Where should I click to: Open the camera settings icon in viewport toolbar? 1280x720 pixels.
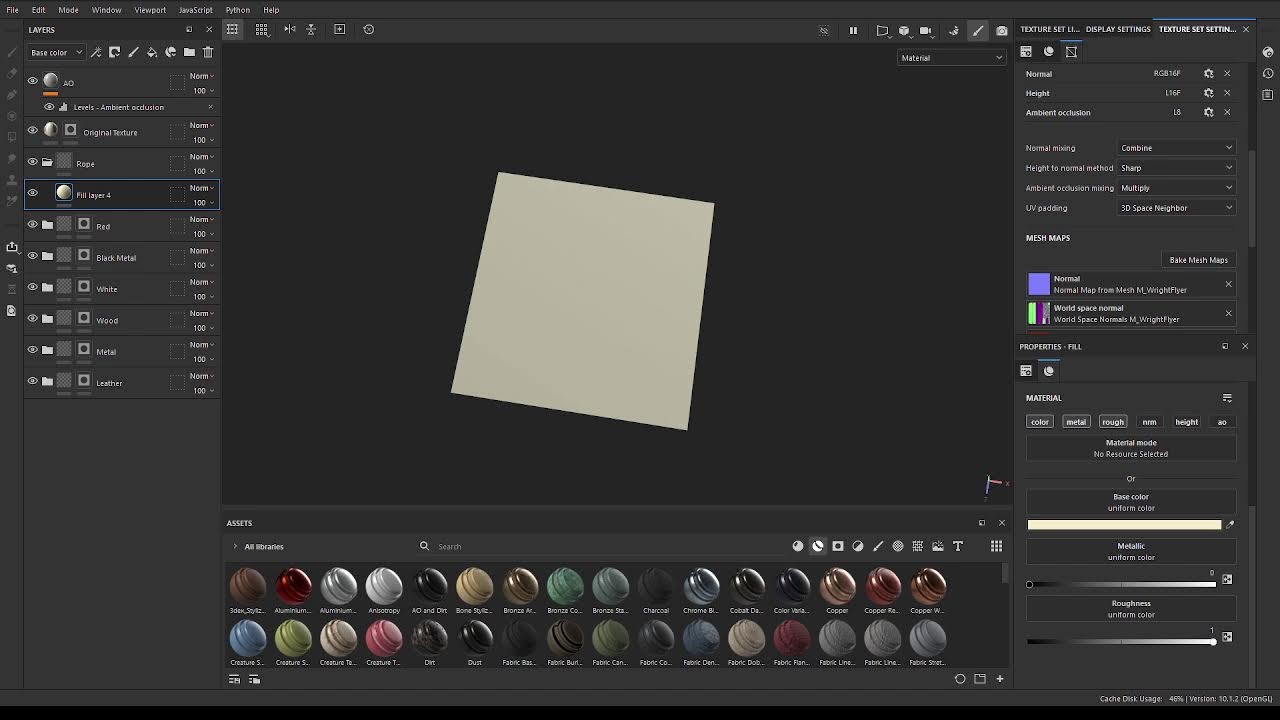[926, 30]
